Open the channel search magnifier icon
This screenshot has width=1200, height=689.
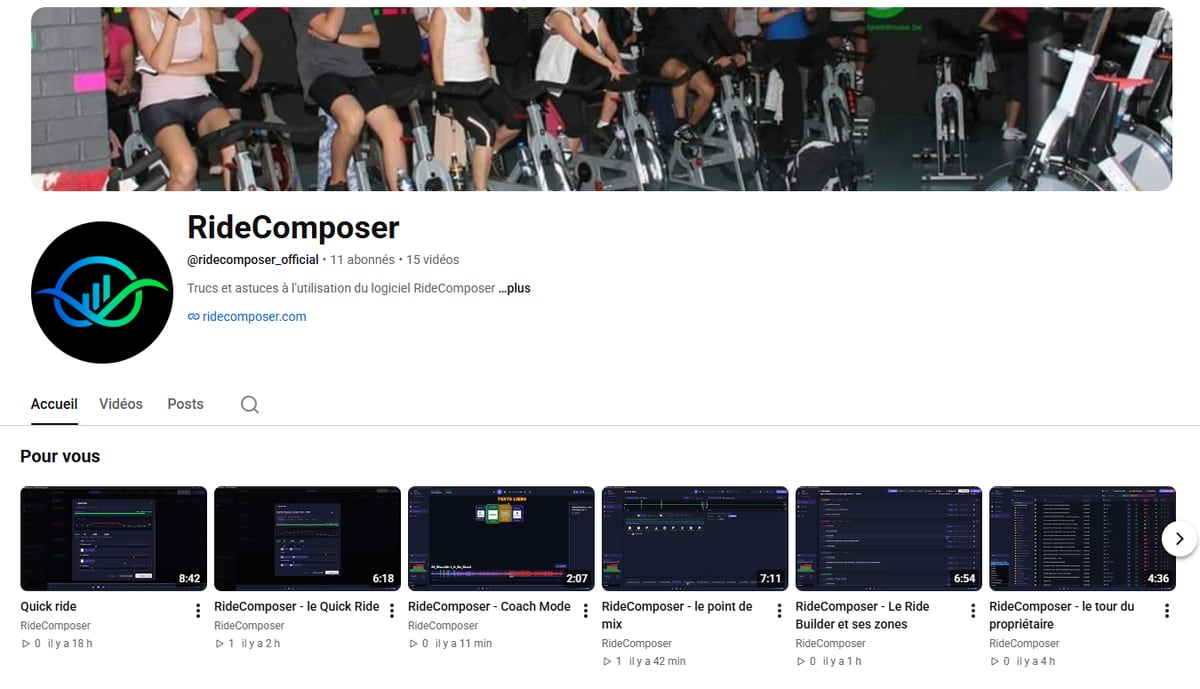pyautogui.click(x=250, y=404)
